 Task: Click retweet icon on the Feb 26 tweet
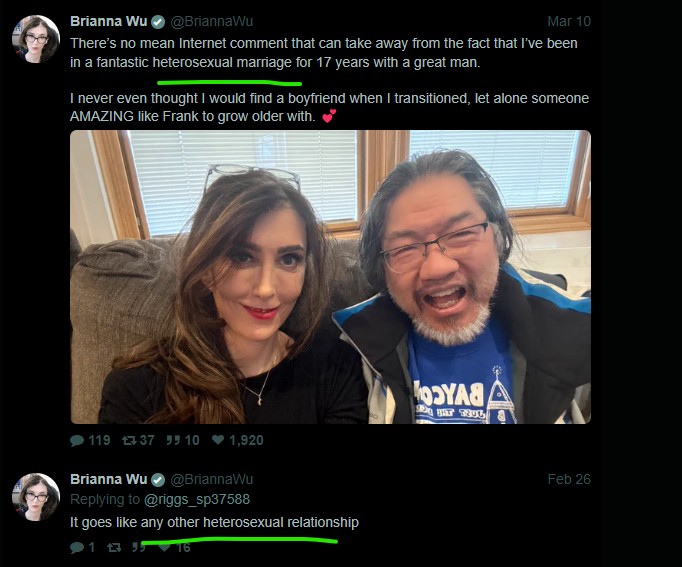(114, 547)
